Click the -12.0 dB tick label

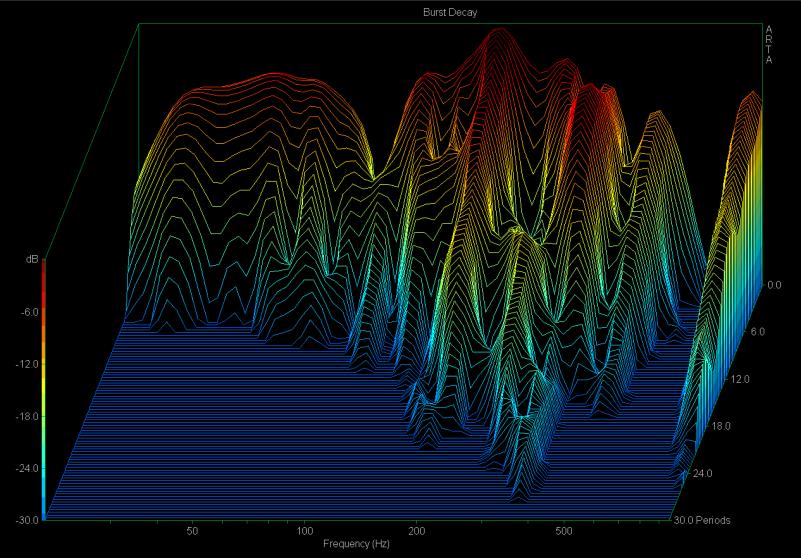click(25, 364)
